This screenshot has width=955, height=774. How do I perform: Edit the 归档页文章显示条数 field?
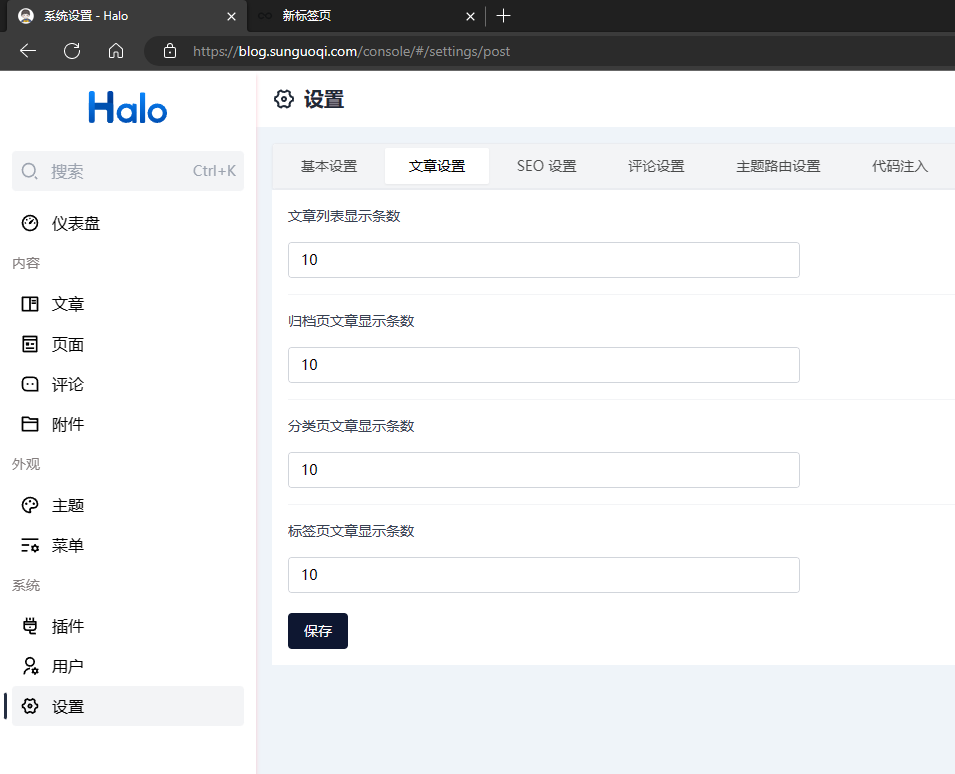(x=544, y=365)
